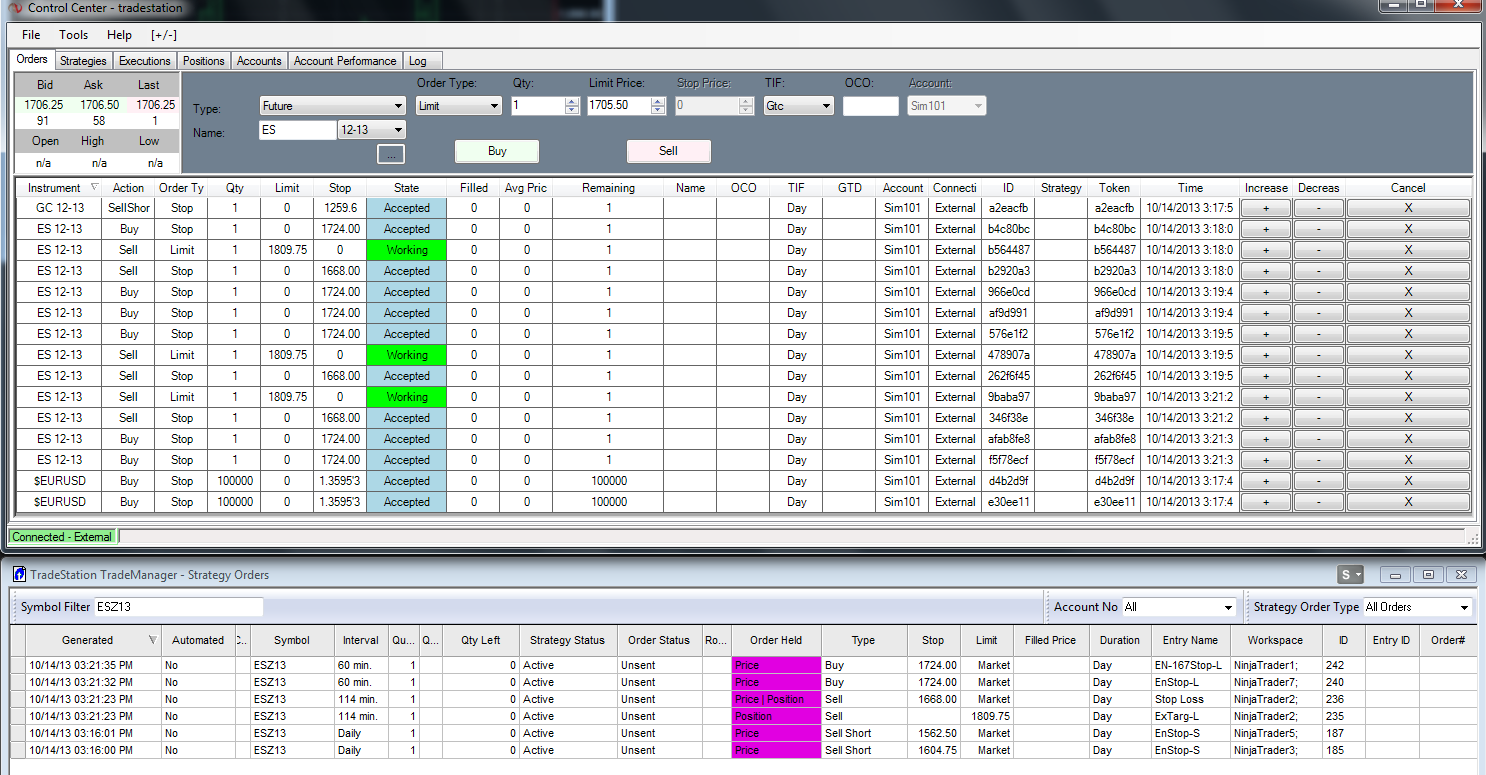
Task: Open the contract expiry 12-13 dropdown
Action: point(372,130)
